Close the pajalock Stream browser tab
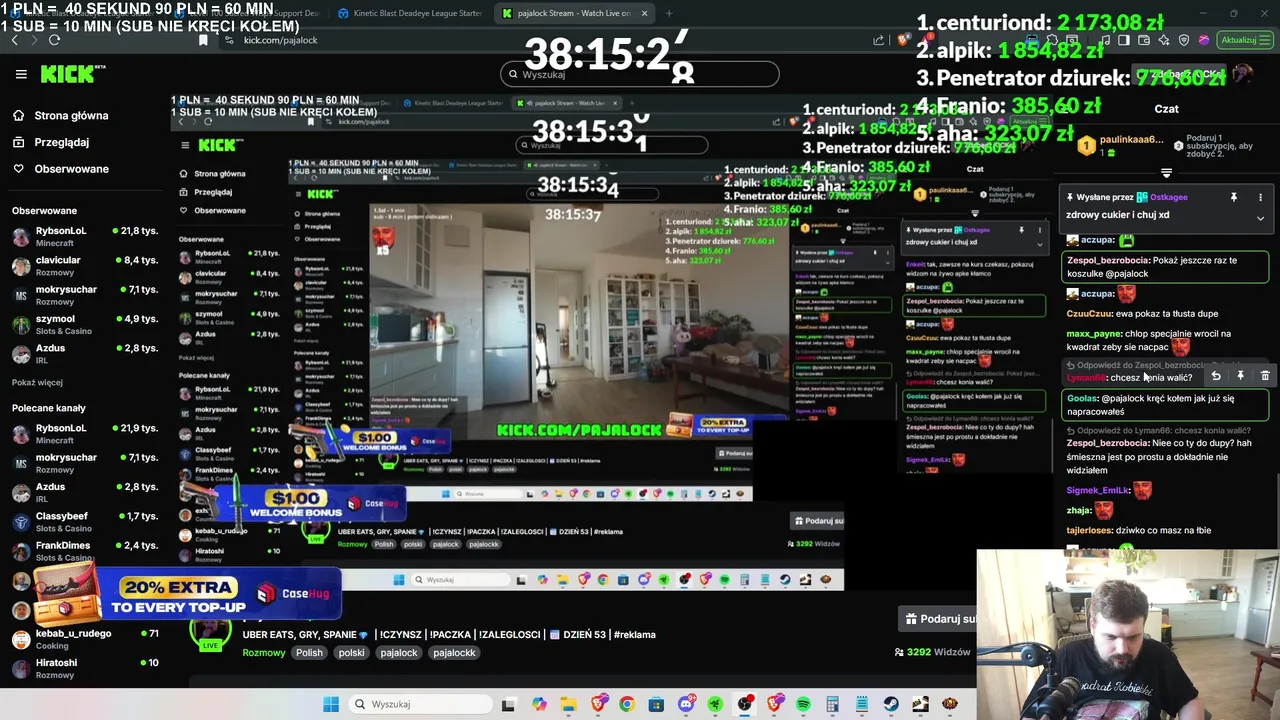The height and width of the screenshot is (720, 1280). pyautogui.click(x=644, y=13)
